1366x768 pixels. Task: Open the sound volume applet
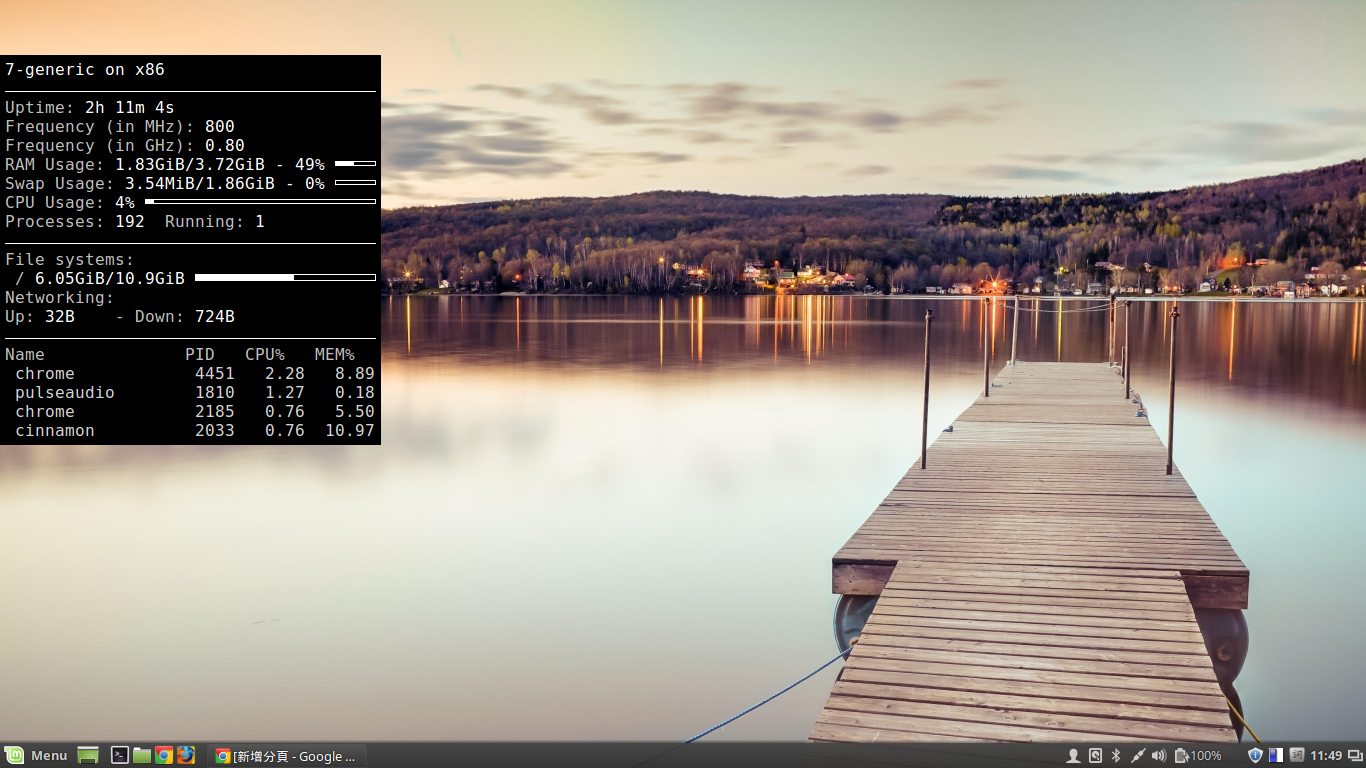click(x=1159, y=756)
